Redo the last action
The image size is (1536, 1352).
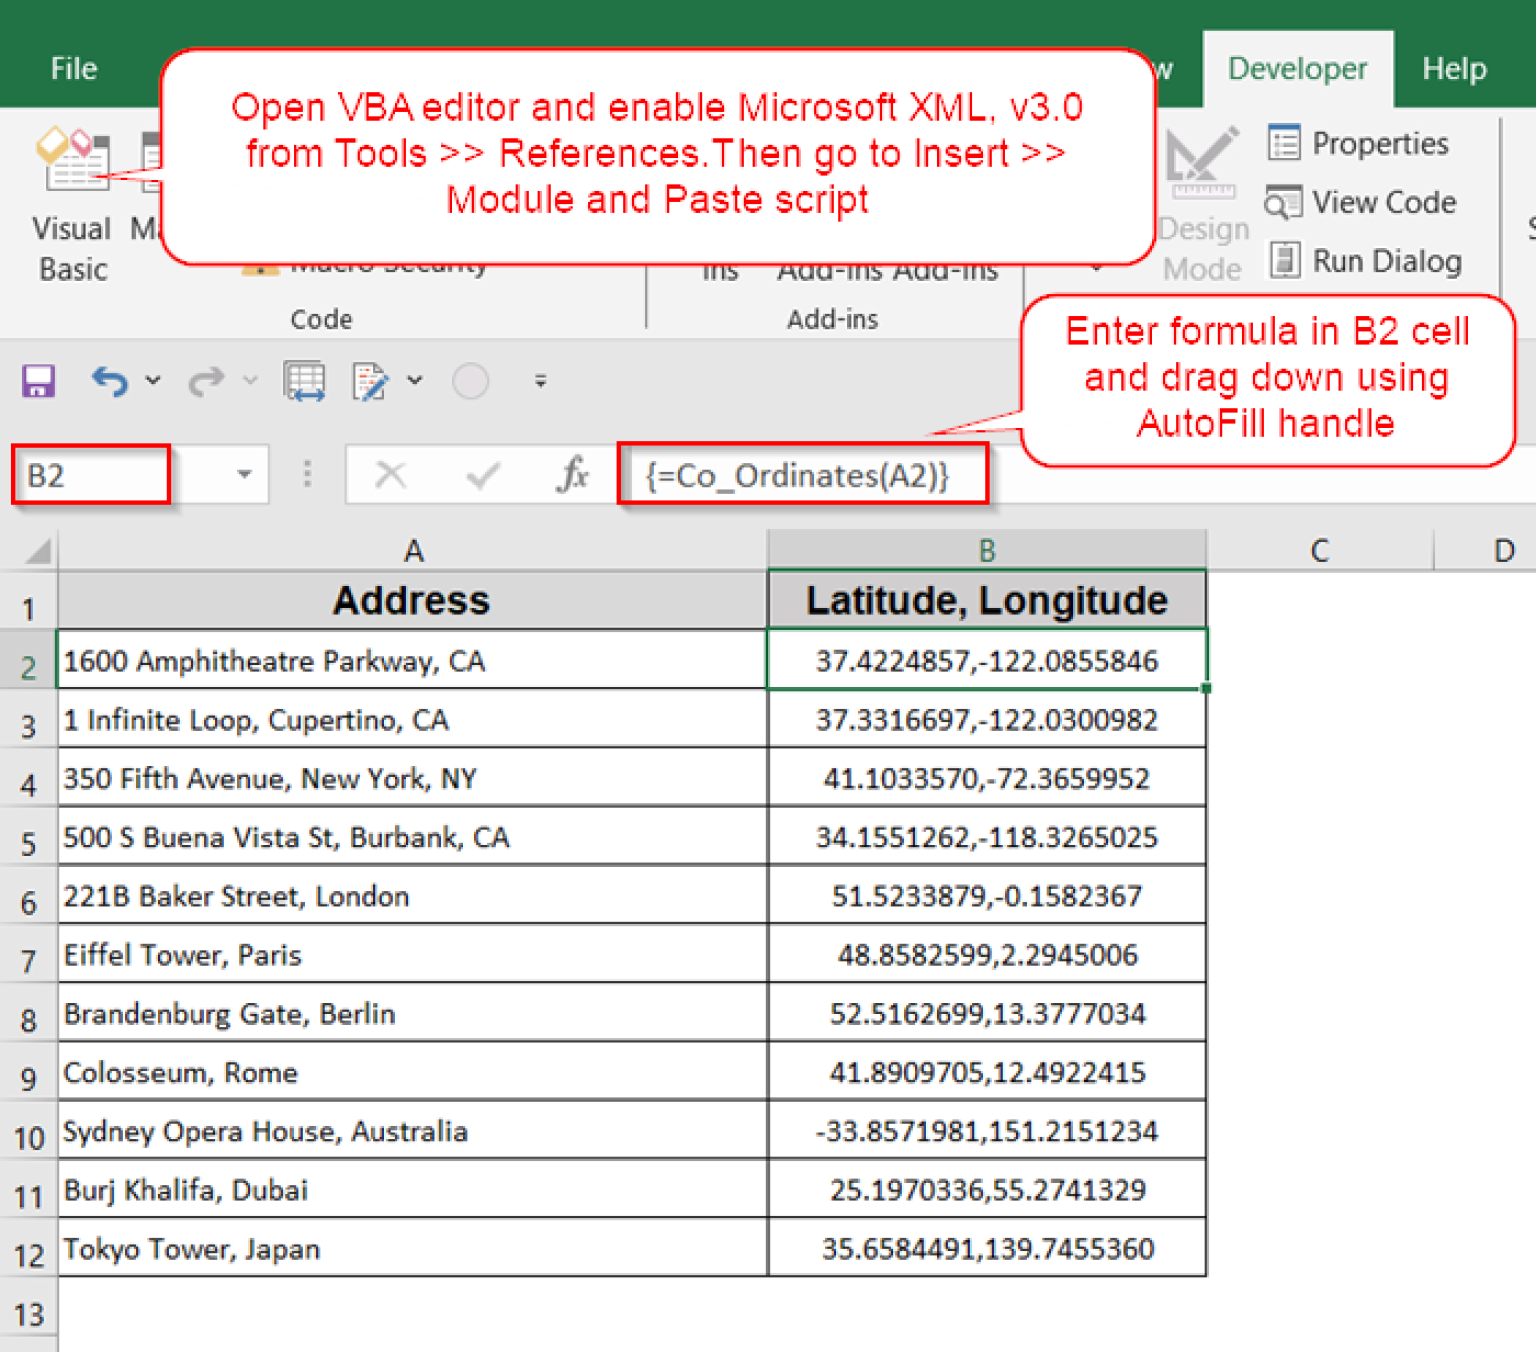pos(205,381)
